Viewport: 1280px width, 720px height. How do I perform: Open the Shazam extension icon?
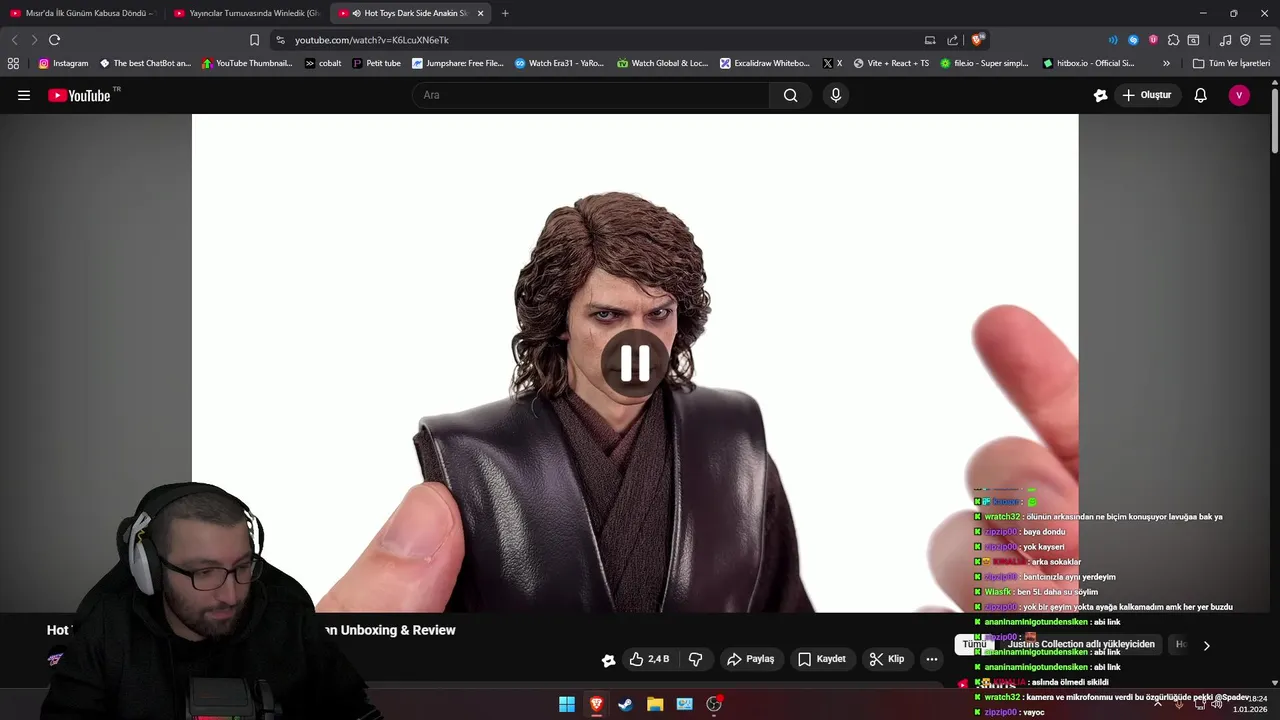click(1133, 40)
